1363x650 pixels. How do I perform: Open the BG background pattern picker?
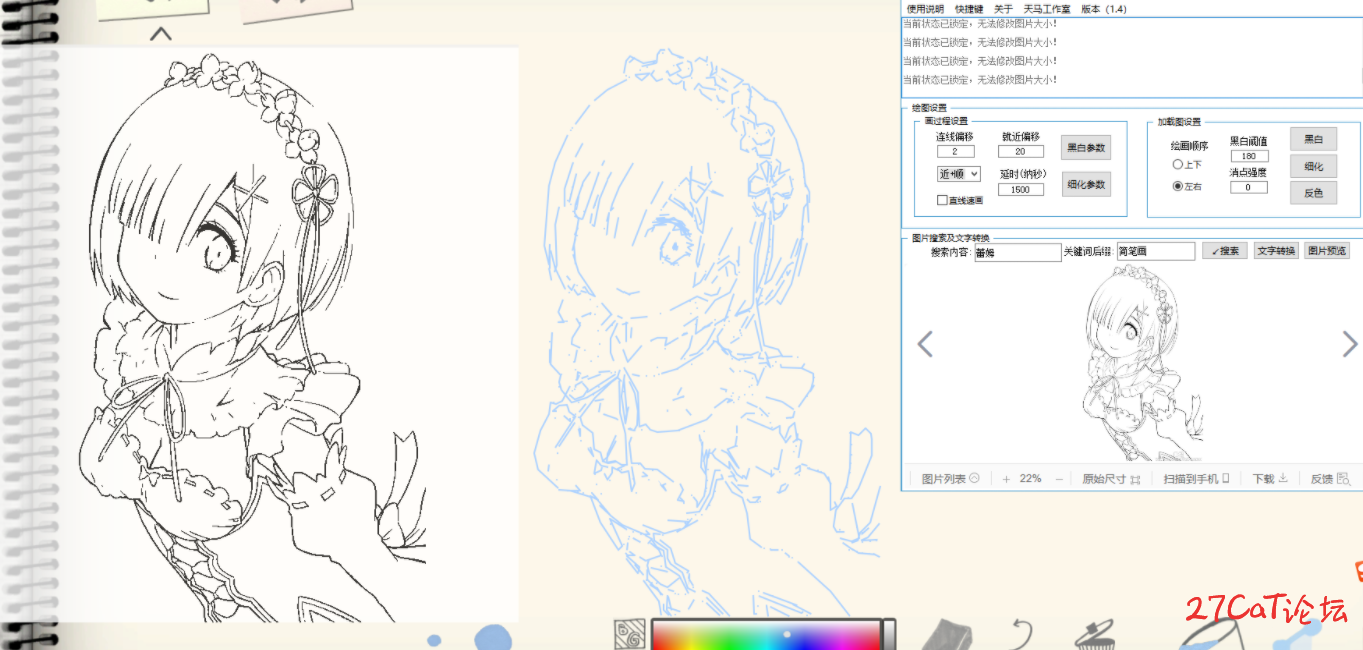tap(630, 634)
